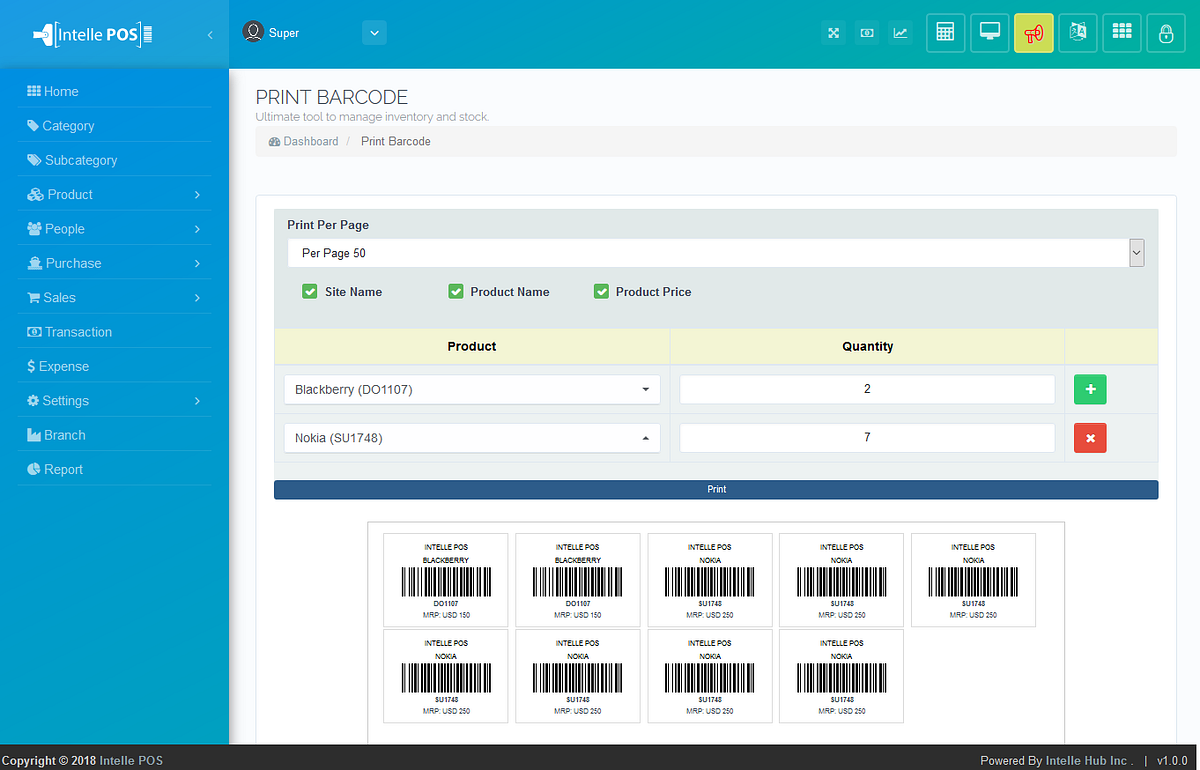Image resolution: width=1200 pixels, height=770 pixels.
Task: Uncheck the Site Name checkbox
Action: pyautogui.click(x=310, y=291)
